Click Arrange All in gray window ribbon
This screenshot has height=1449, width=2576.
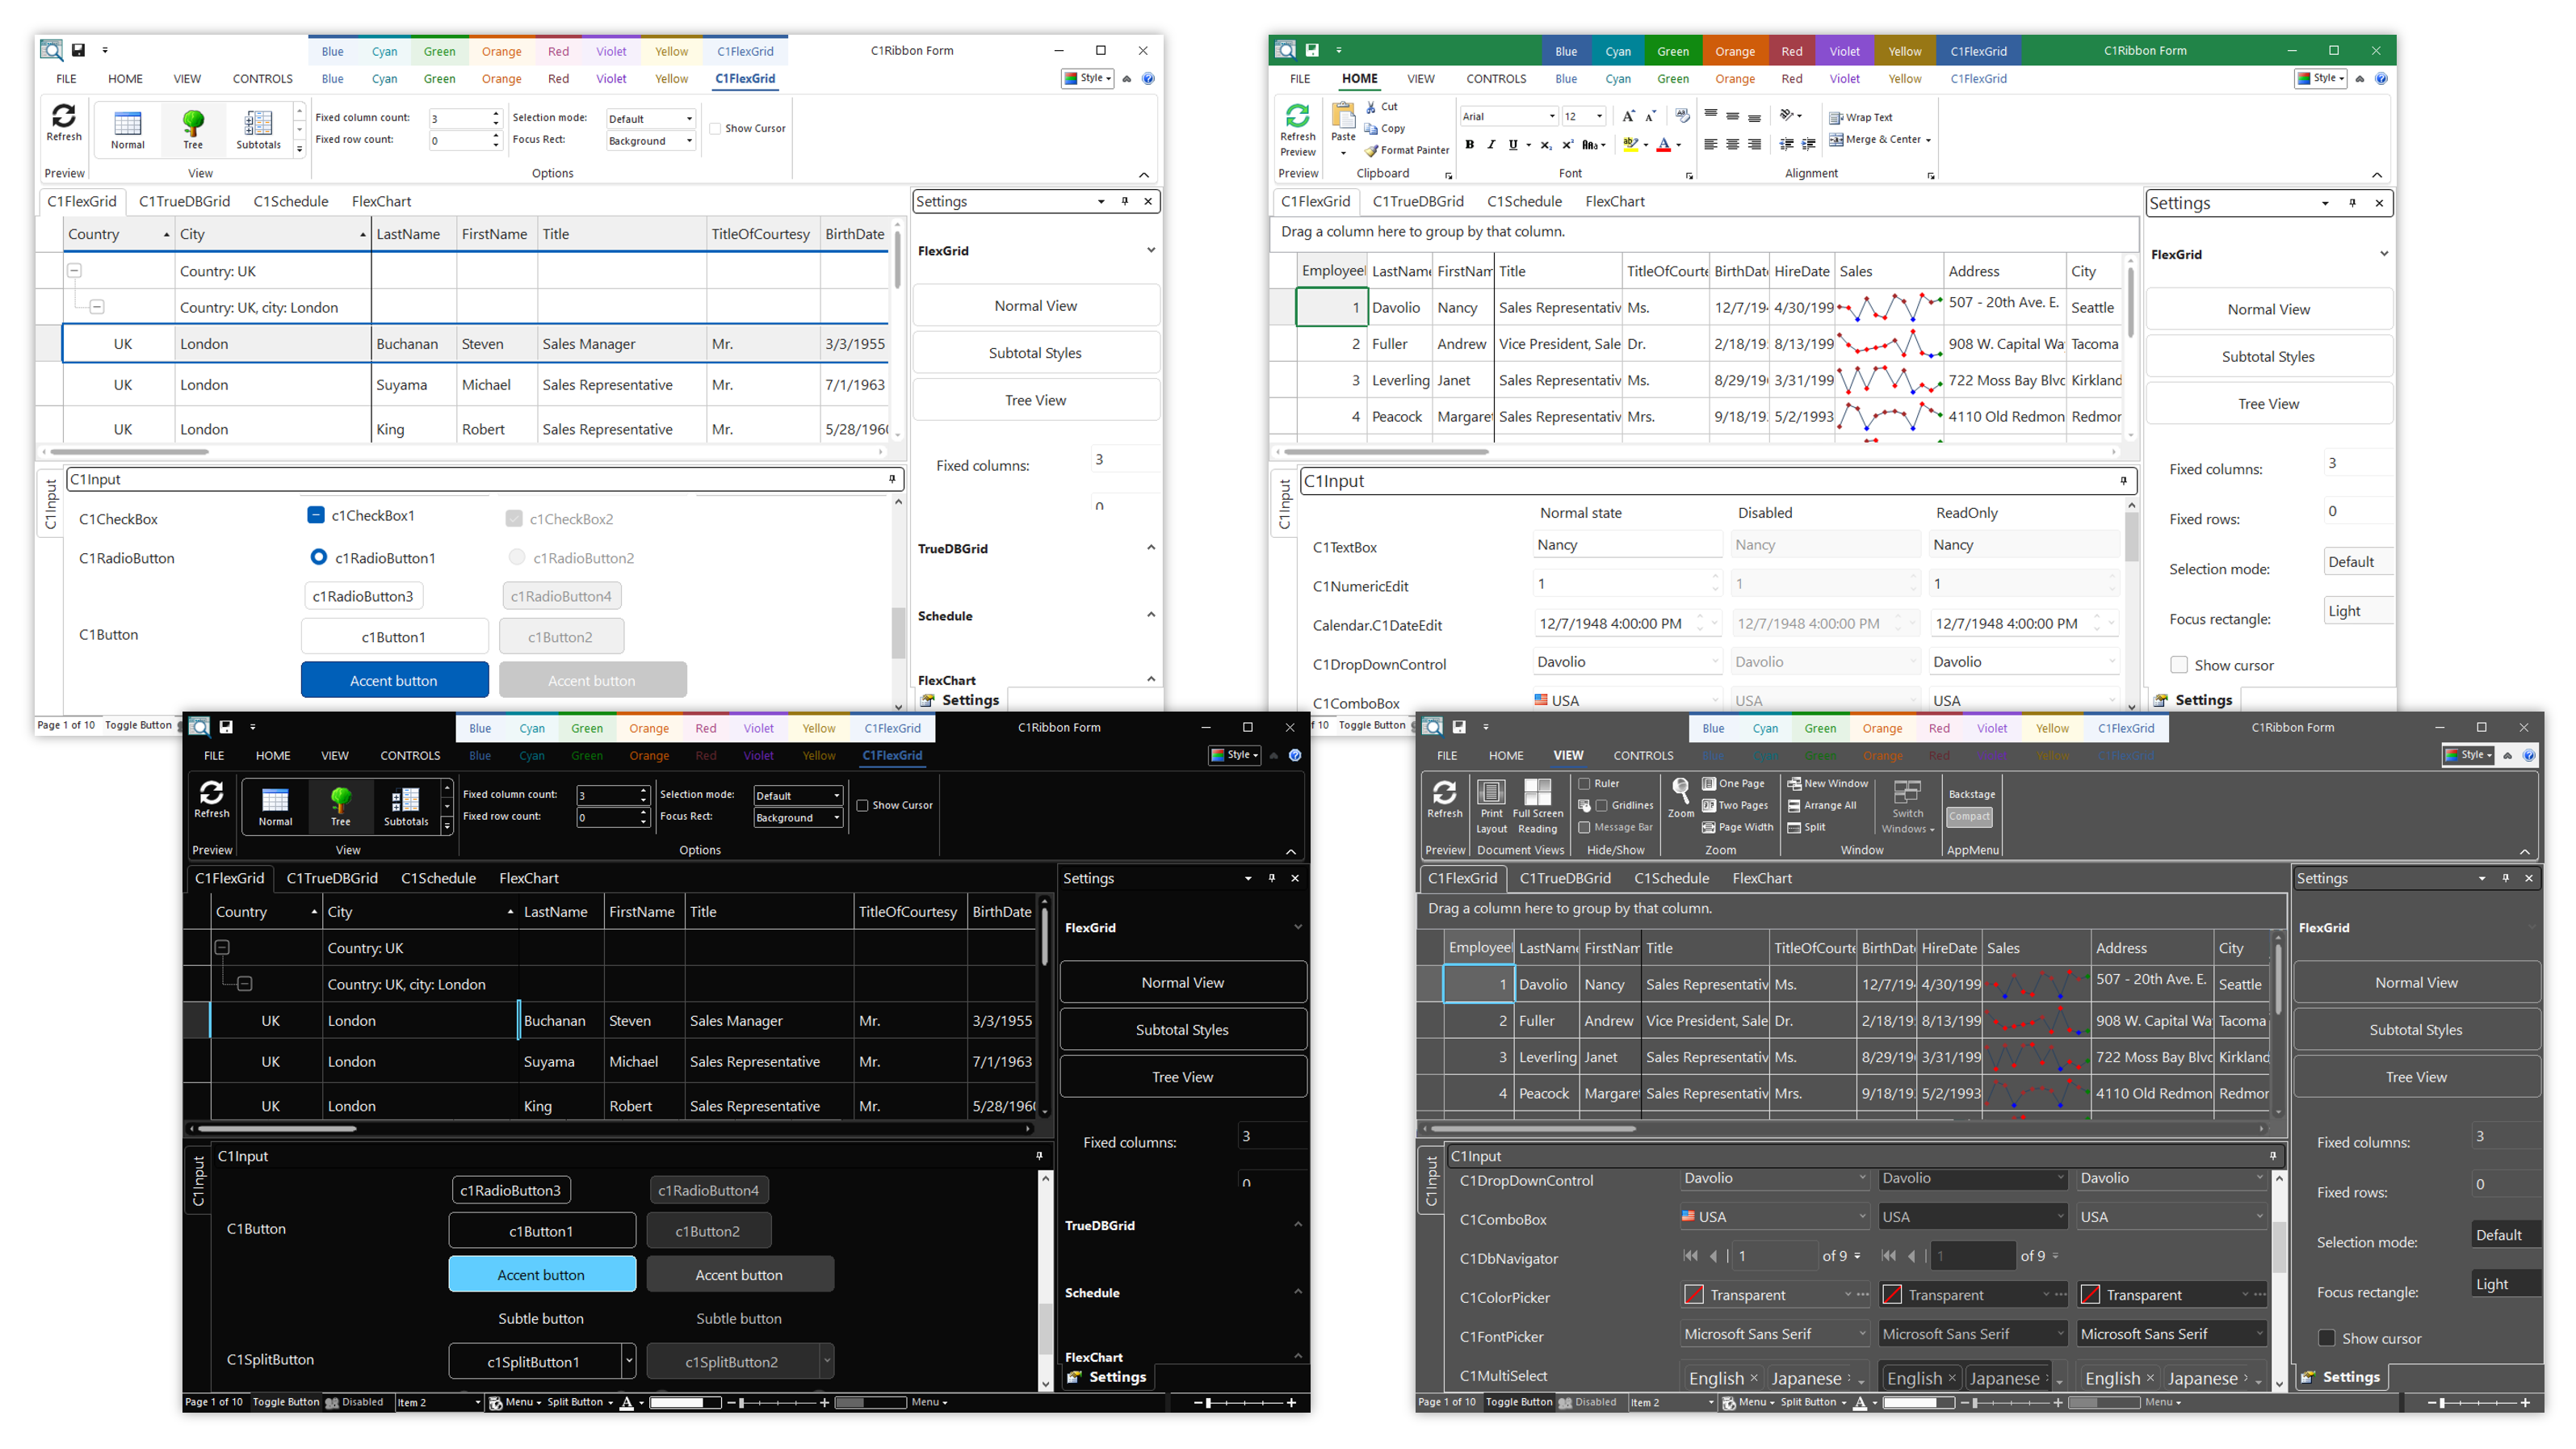(1821, 805)
